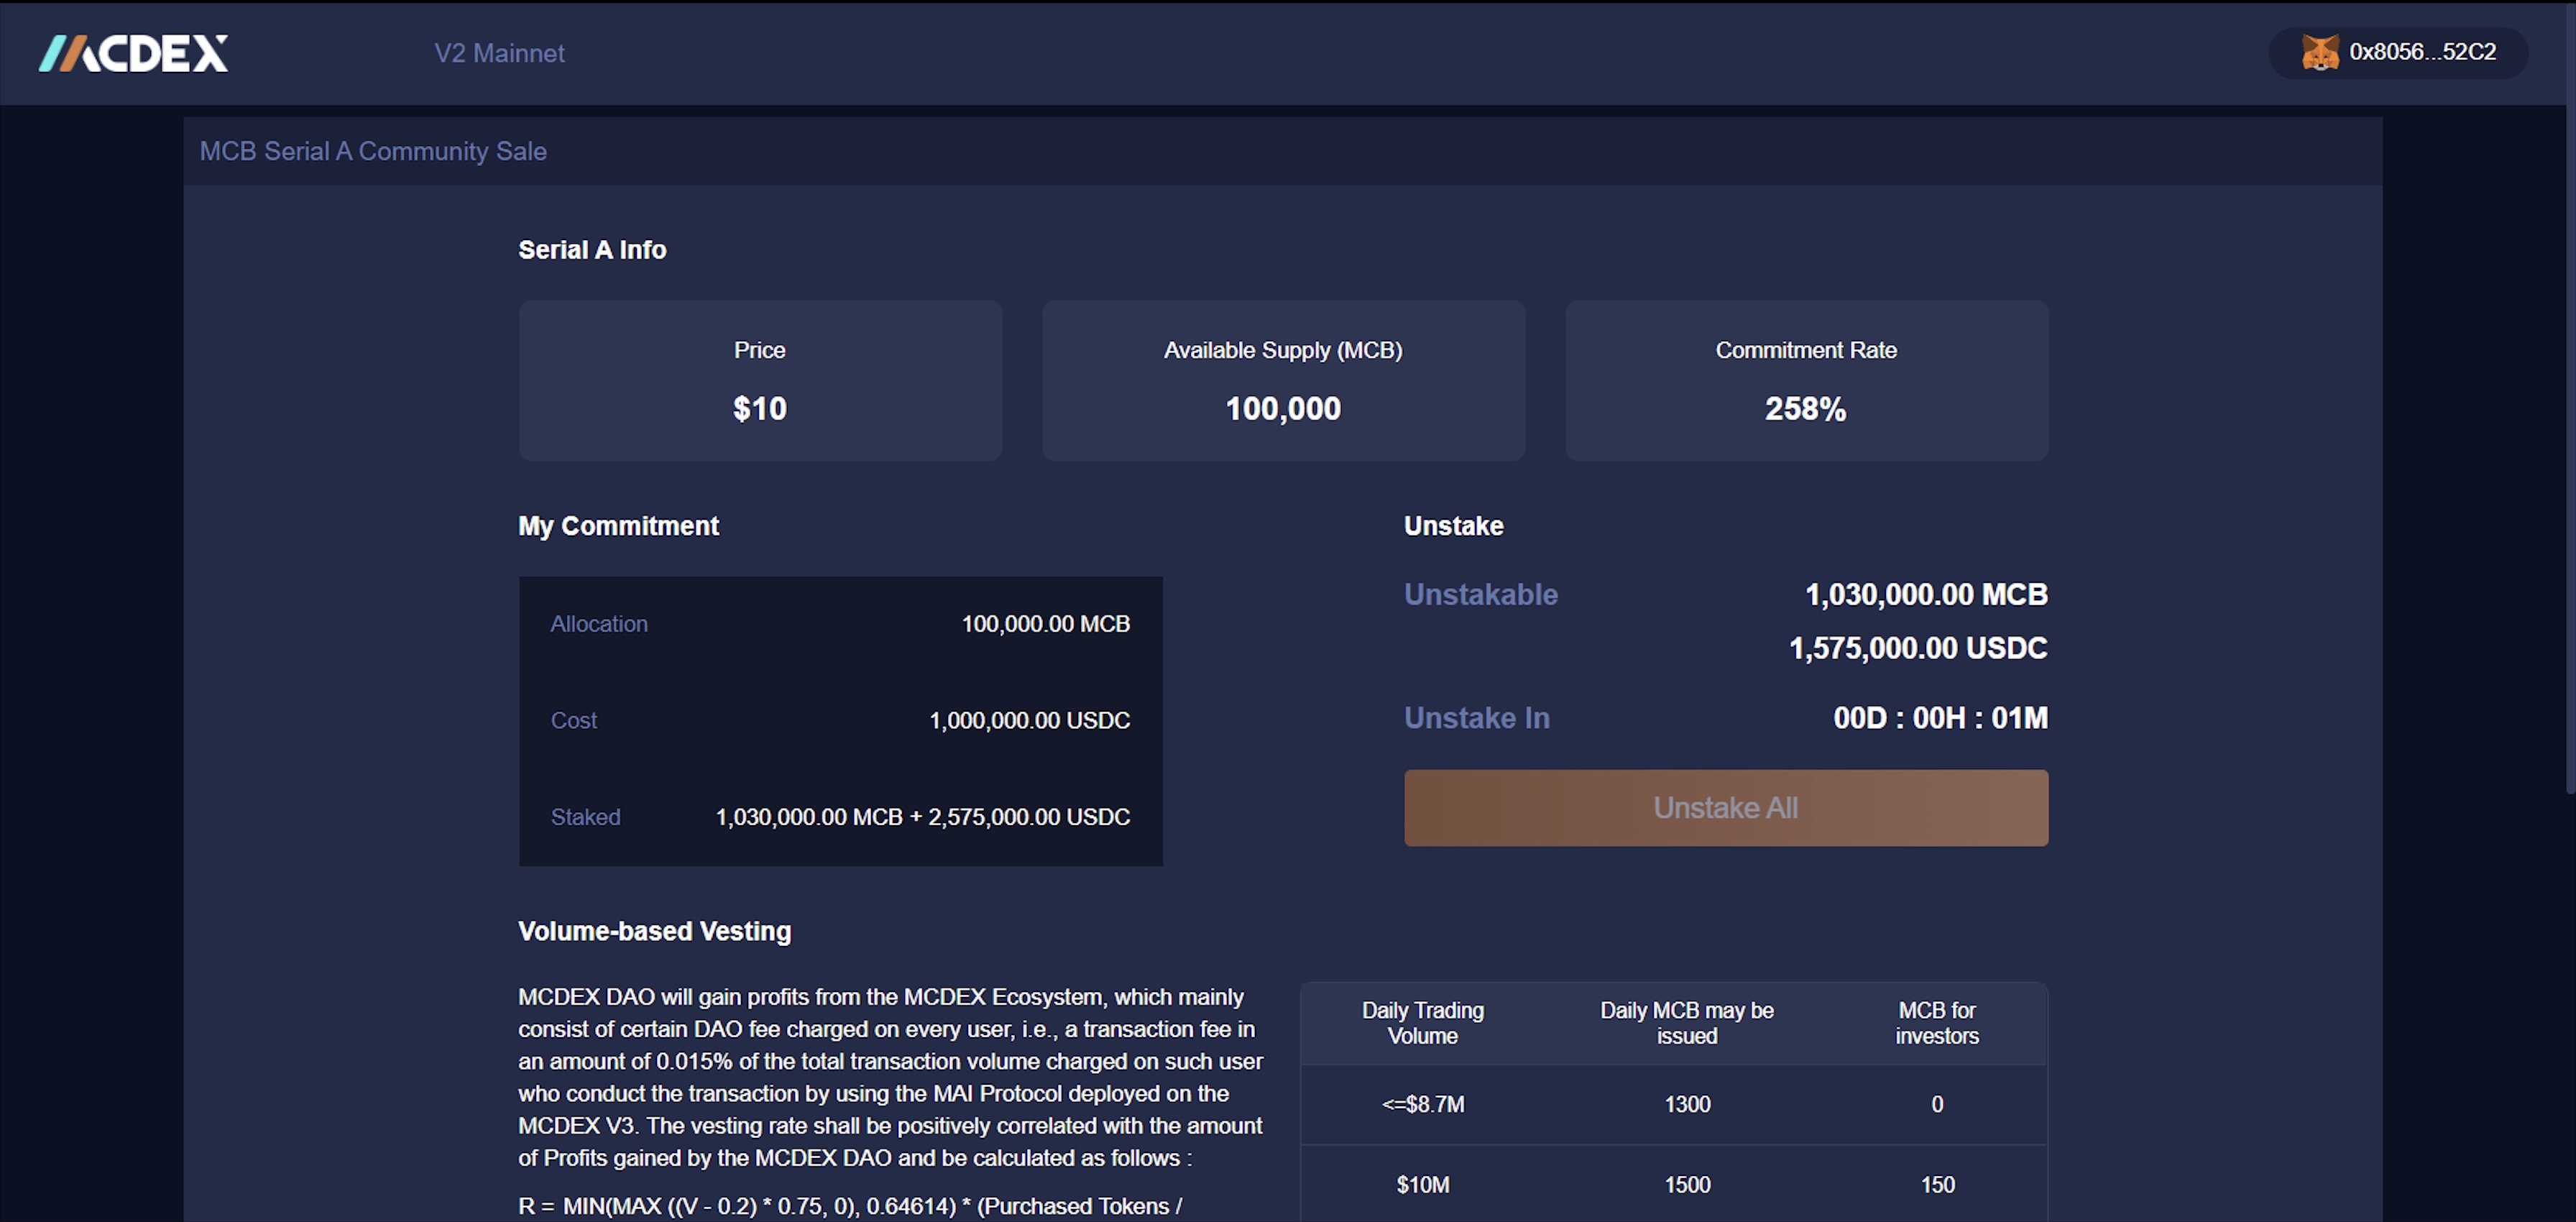The height and width of the screenshot is (1222, 2576).
Task: Open the V2 Mainnet link
Action: 499,53
